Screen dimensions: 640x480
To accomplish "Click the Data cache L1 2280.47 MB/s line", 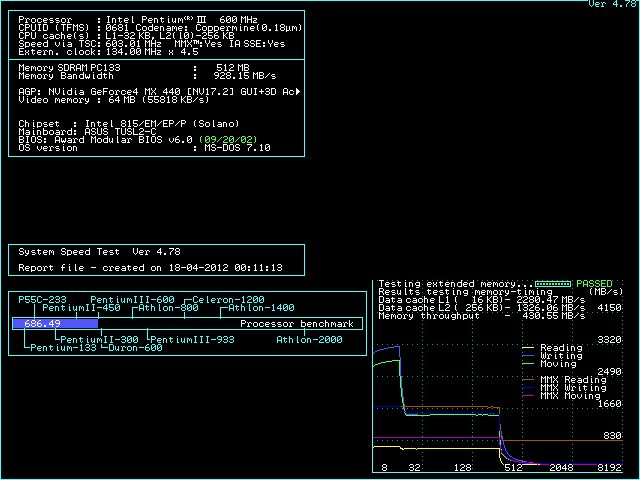I will (482, 300).
